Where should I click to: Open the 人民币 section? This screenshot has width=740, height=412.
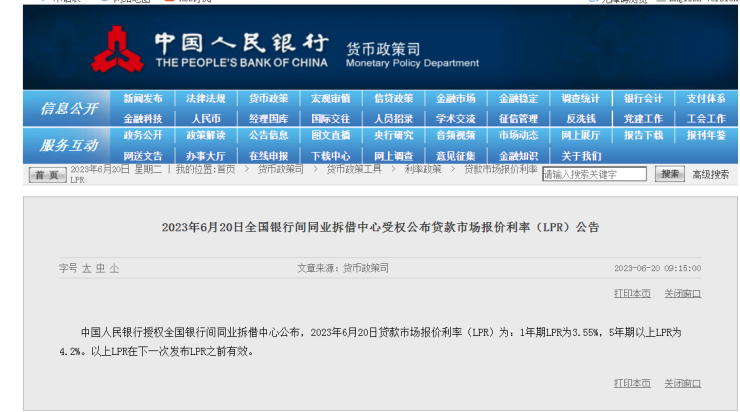205,118
